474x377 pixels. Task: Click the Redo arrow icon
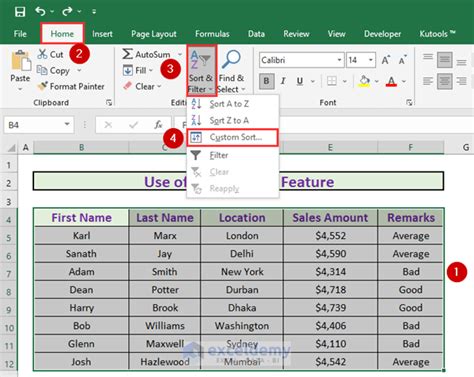(67, 12)
